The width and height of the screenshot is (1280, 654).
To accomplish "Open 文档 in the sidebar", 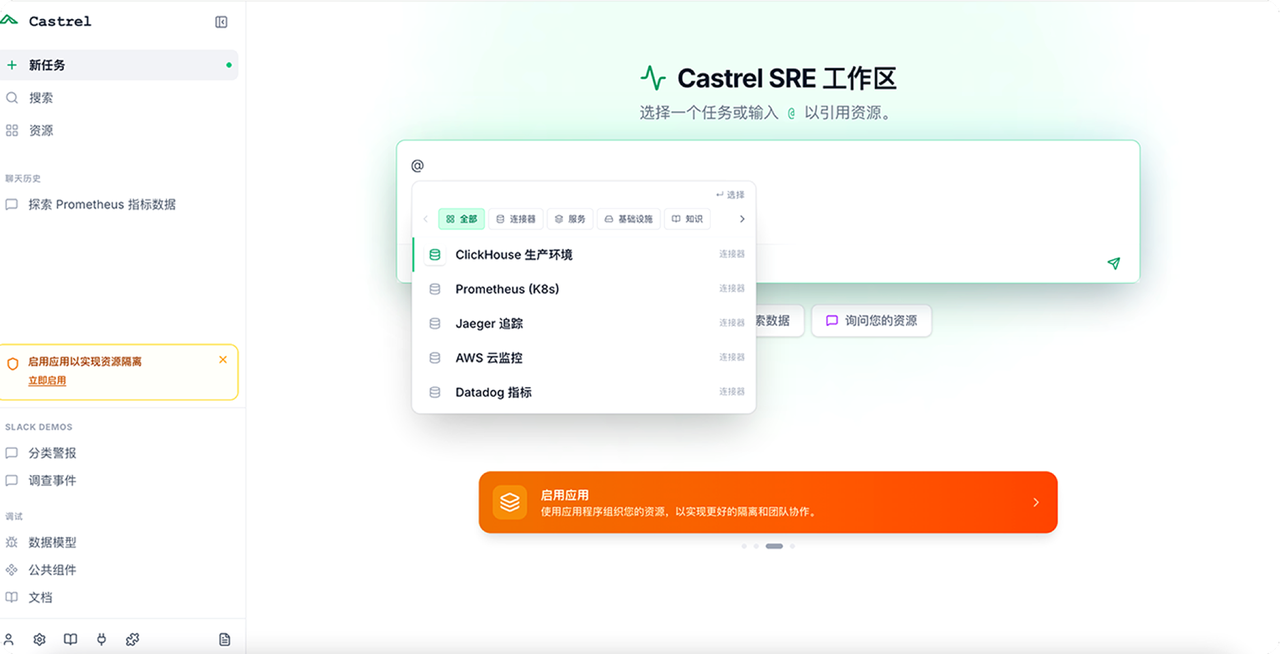I will pyautogui.click(x=119, y=597).
